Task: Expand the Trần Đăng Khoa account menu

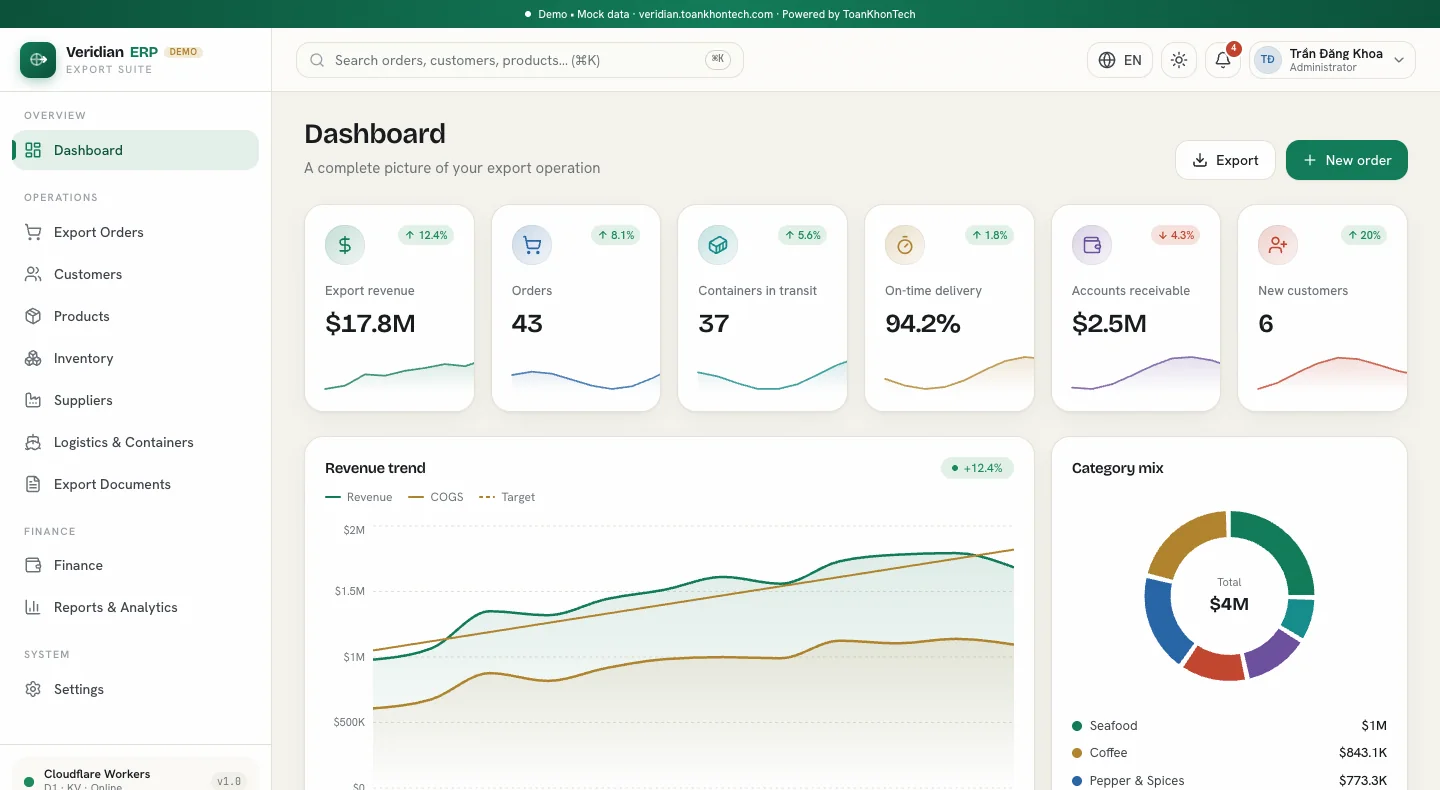Action: coord(1332,60)
